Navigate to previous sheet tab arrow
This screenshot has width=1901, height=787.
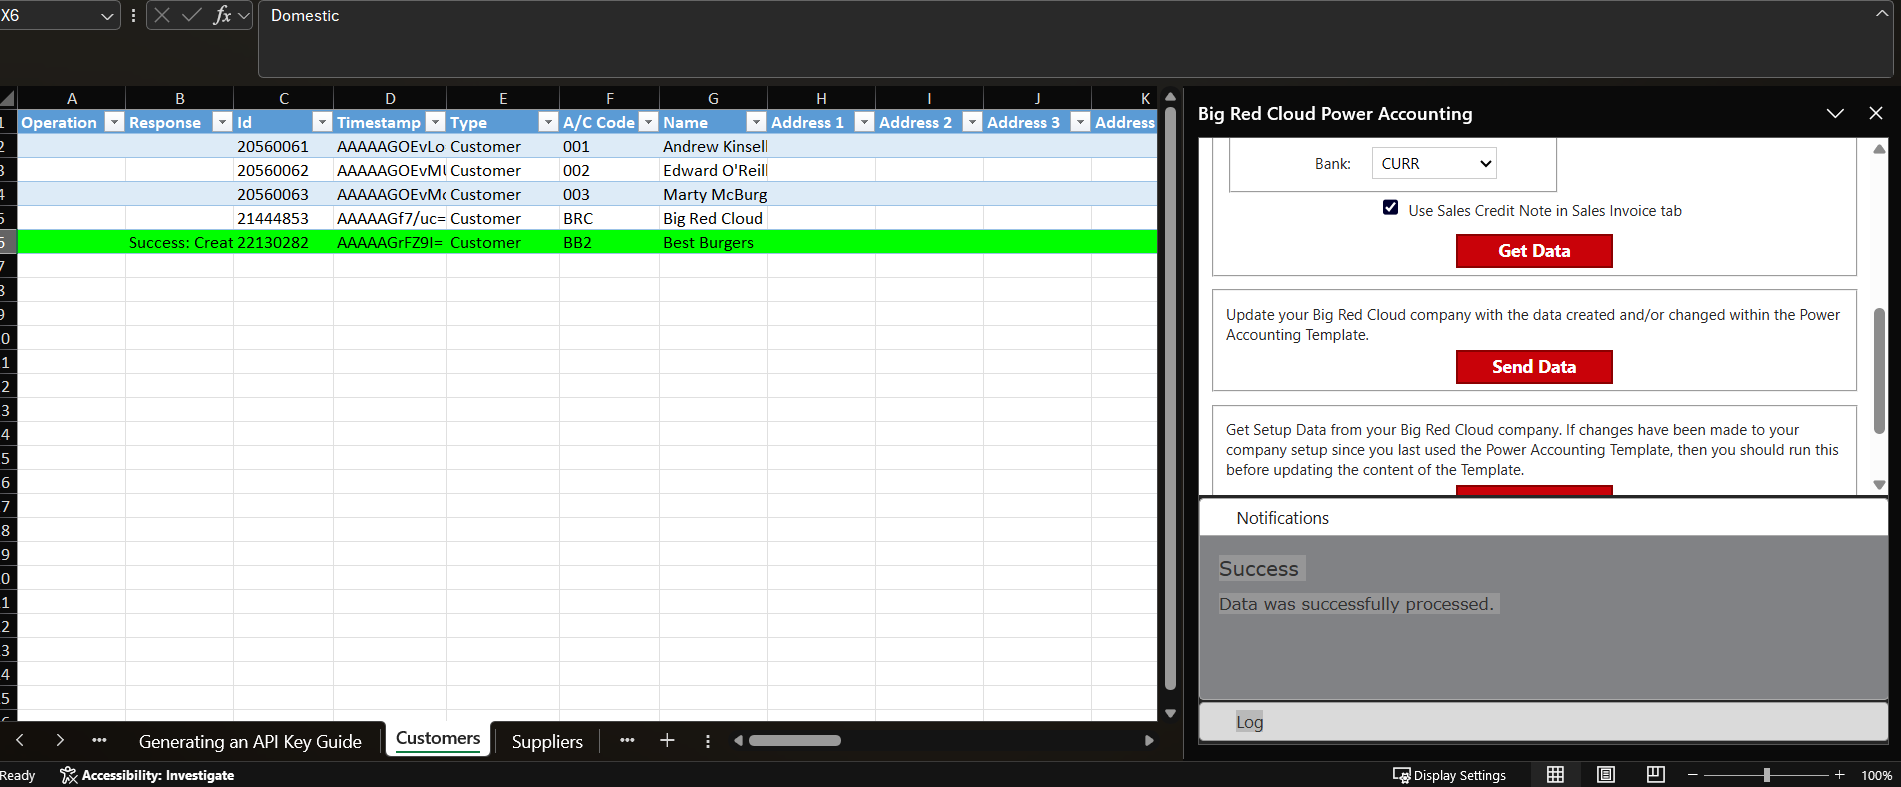tap(20, 741)
